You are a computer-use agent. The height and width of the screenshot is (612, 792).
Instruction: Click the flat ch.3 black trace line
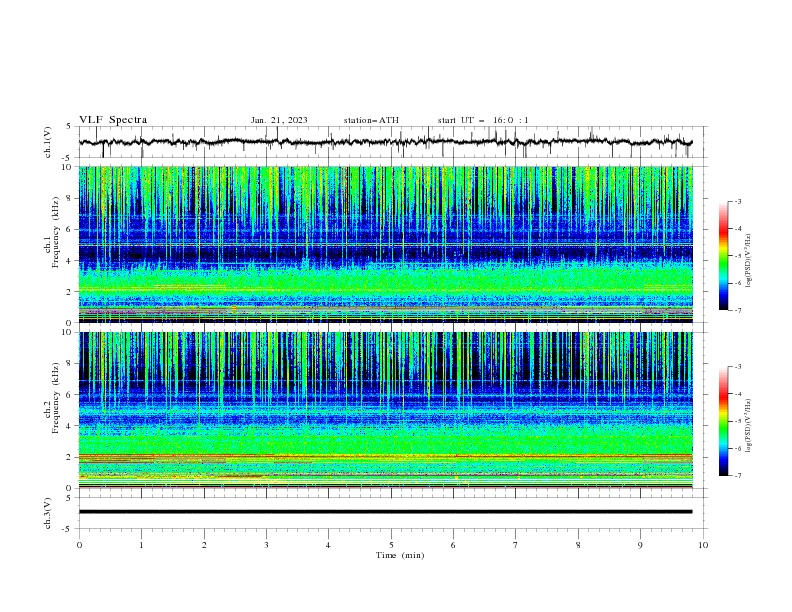point(385,512)
